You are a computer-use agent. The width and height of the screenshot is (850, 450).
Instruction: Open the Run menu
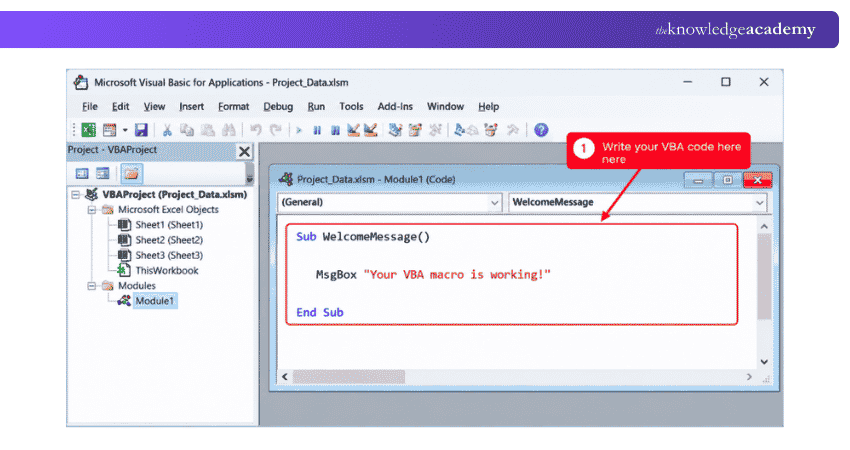[x=316, y=107]
